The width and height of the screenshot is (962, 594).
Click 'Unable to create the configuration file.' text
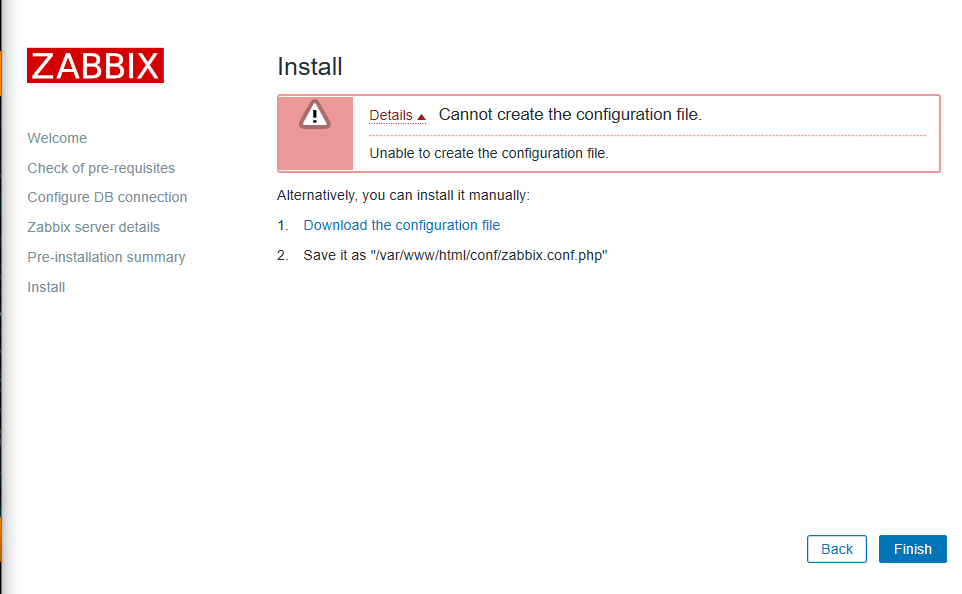click(x=489, y=153)
